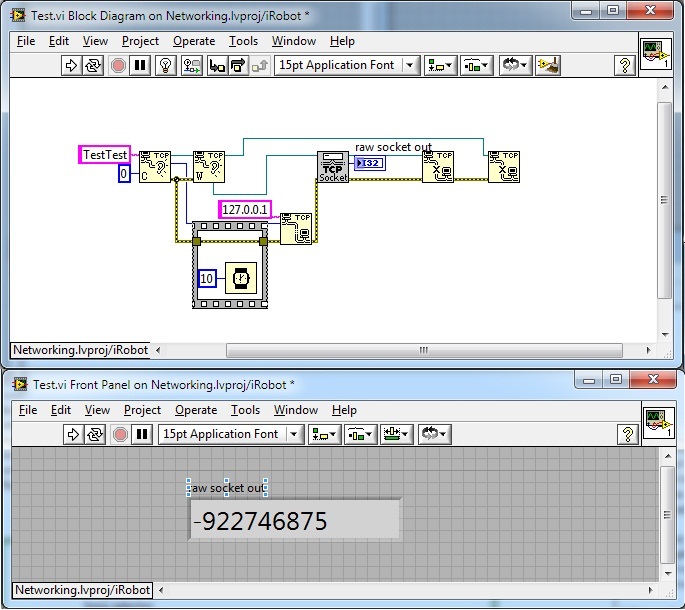685x610 pixels.
Task: Click Block Diagram horizontal scrollbar thumb
Action: (424, 350)
